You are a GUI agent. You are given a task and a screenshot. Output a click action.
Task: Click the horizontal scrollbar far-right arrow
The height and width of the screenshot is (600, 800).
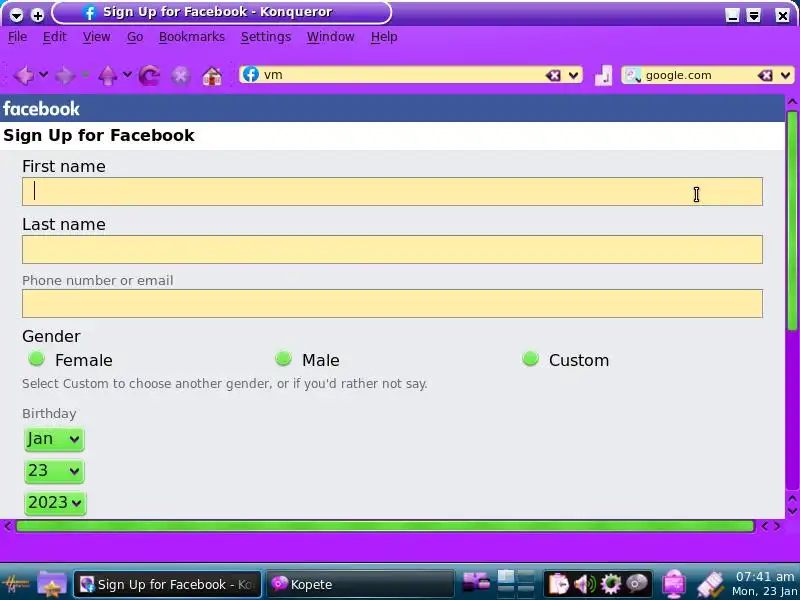point(777,526)
